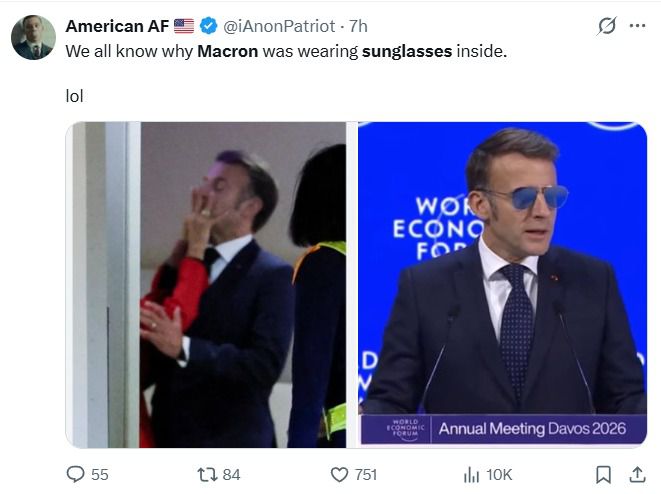Image resolution: width=661 pixels, height=494 pixels.
Task: Open the view analytics bar-chart icon
Action: [471, 474]
